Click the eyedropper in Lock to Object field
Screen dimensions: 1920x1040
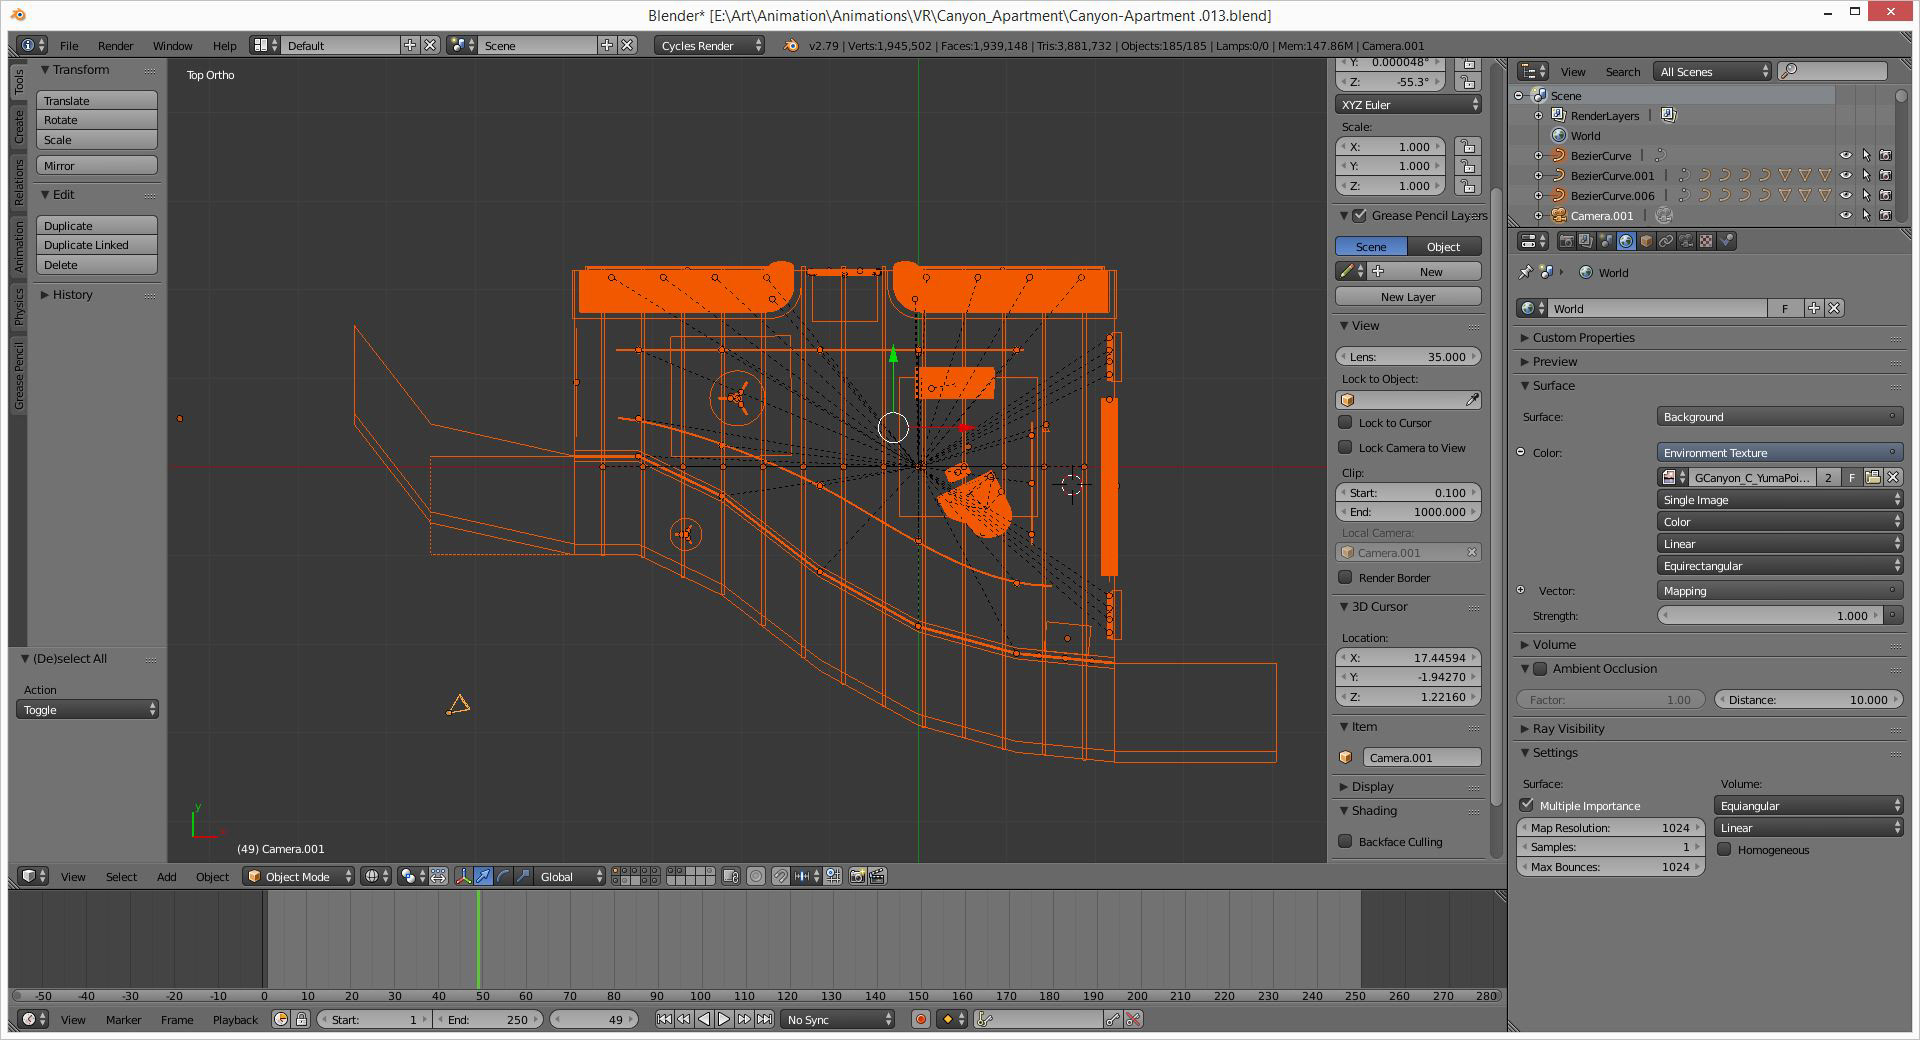1472,400
